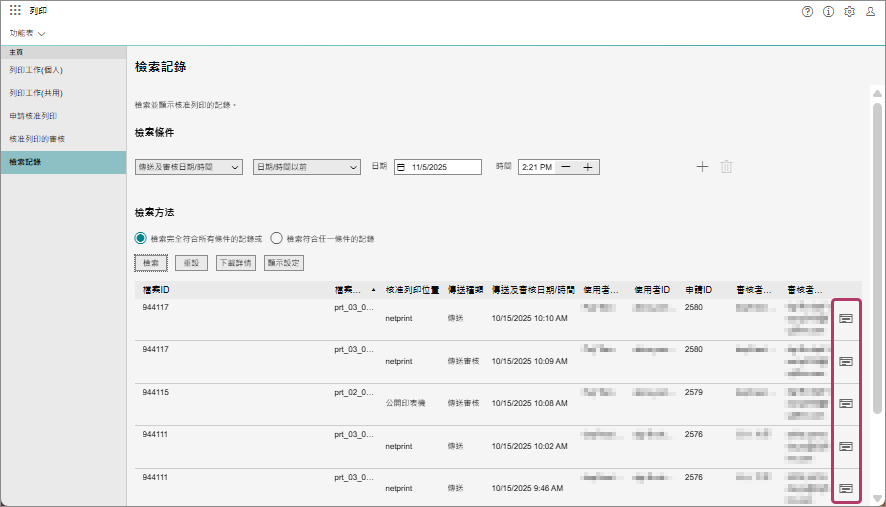Viewport: 886px width, 507px height.
Task: Open the user account icon
Action: pyautogui.click(x=870, y=11)
